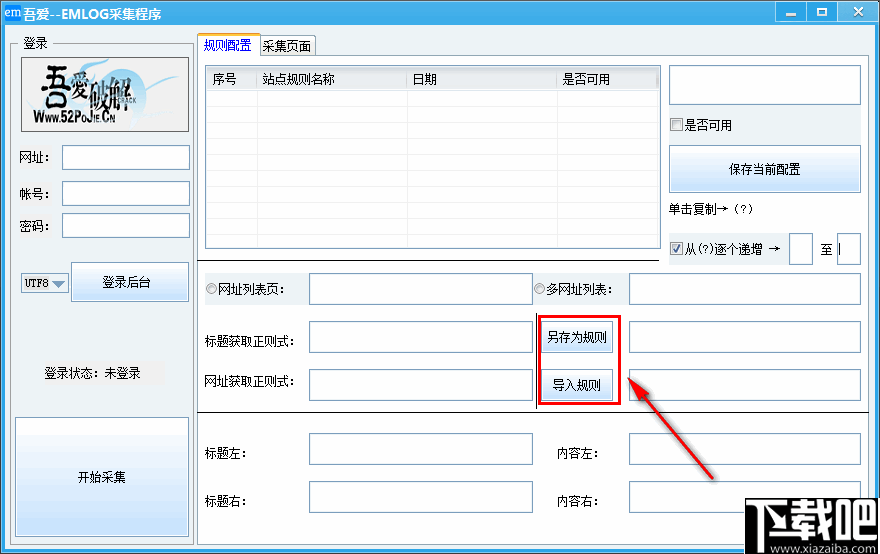Click the rule name box above 是否可用 checkbox

click(764, 85)
